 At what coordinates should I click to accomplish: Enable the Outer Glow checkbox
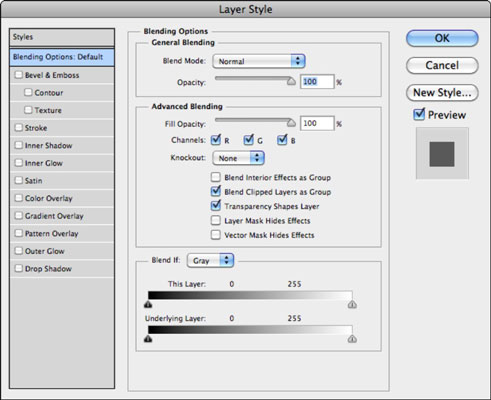pos(19,251)
